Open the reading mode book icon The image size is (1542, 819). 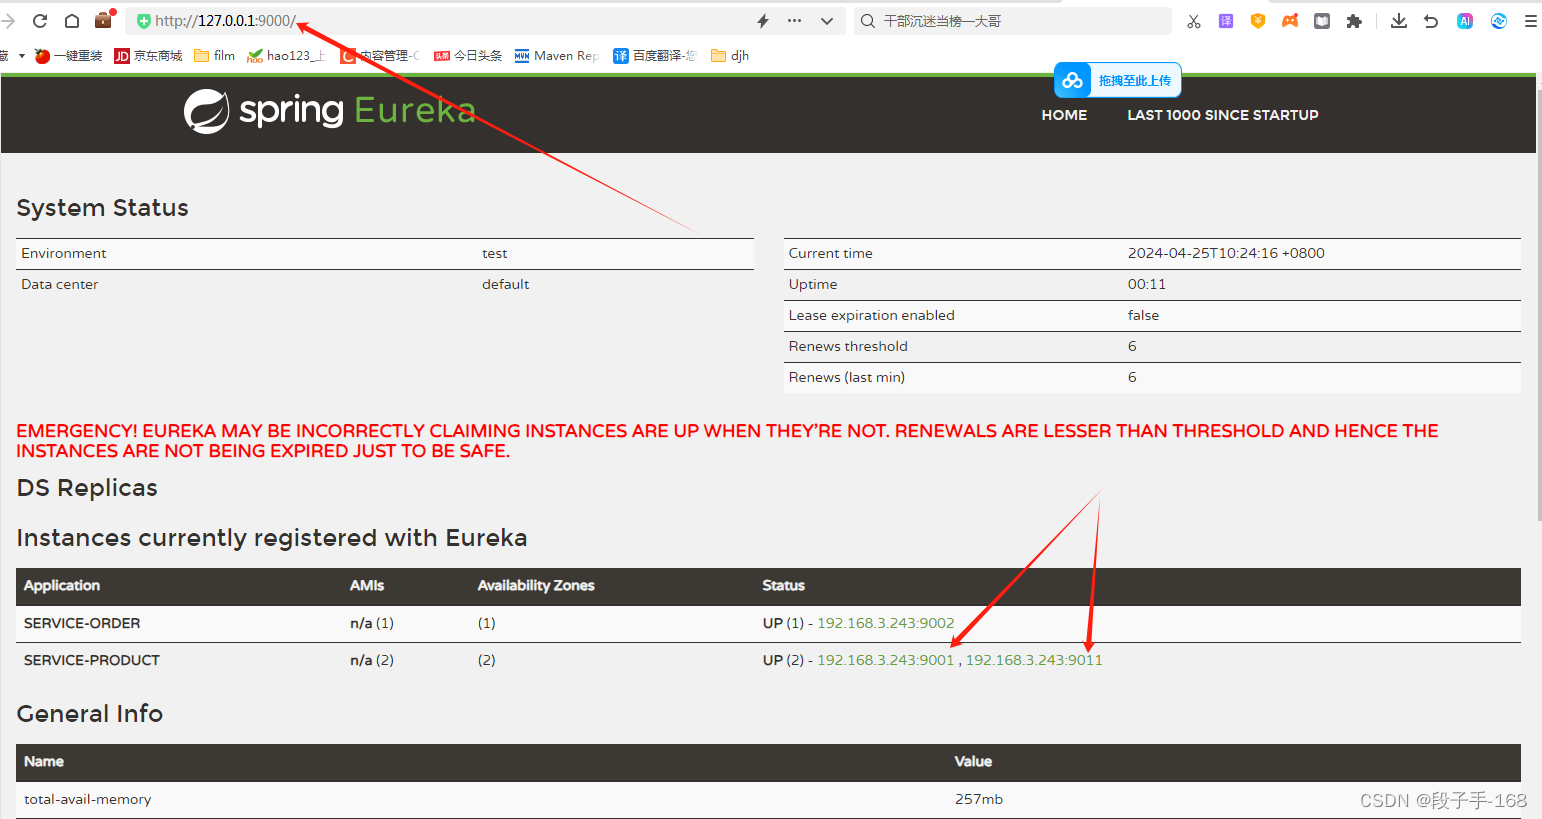point(1322,21)
